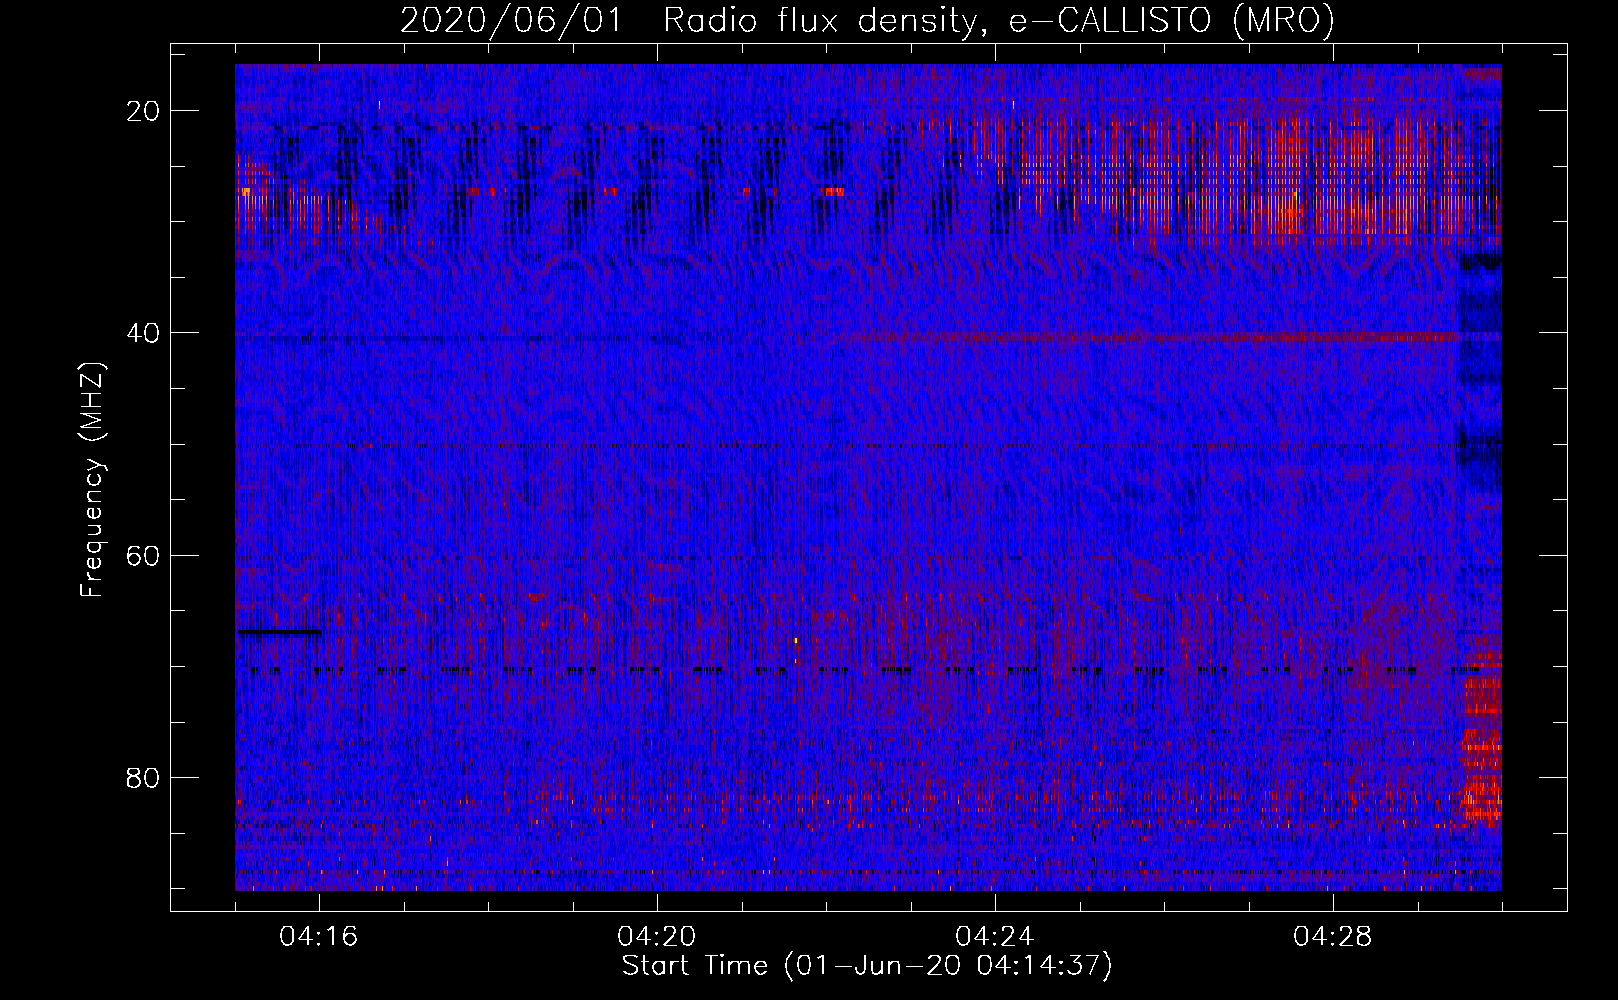
Task: Click the time tick label "04:16"
Action: click(319, 937)
